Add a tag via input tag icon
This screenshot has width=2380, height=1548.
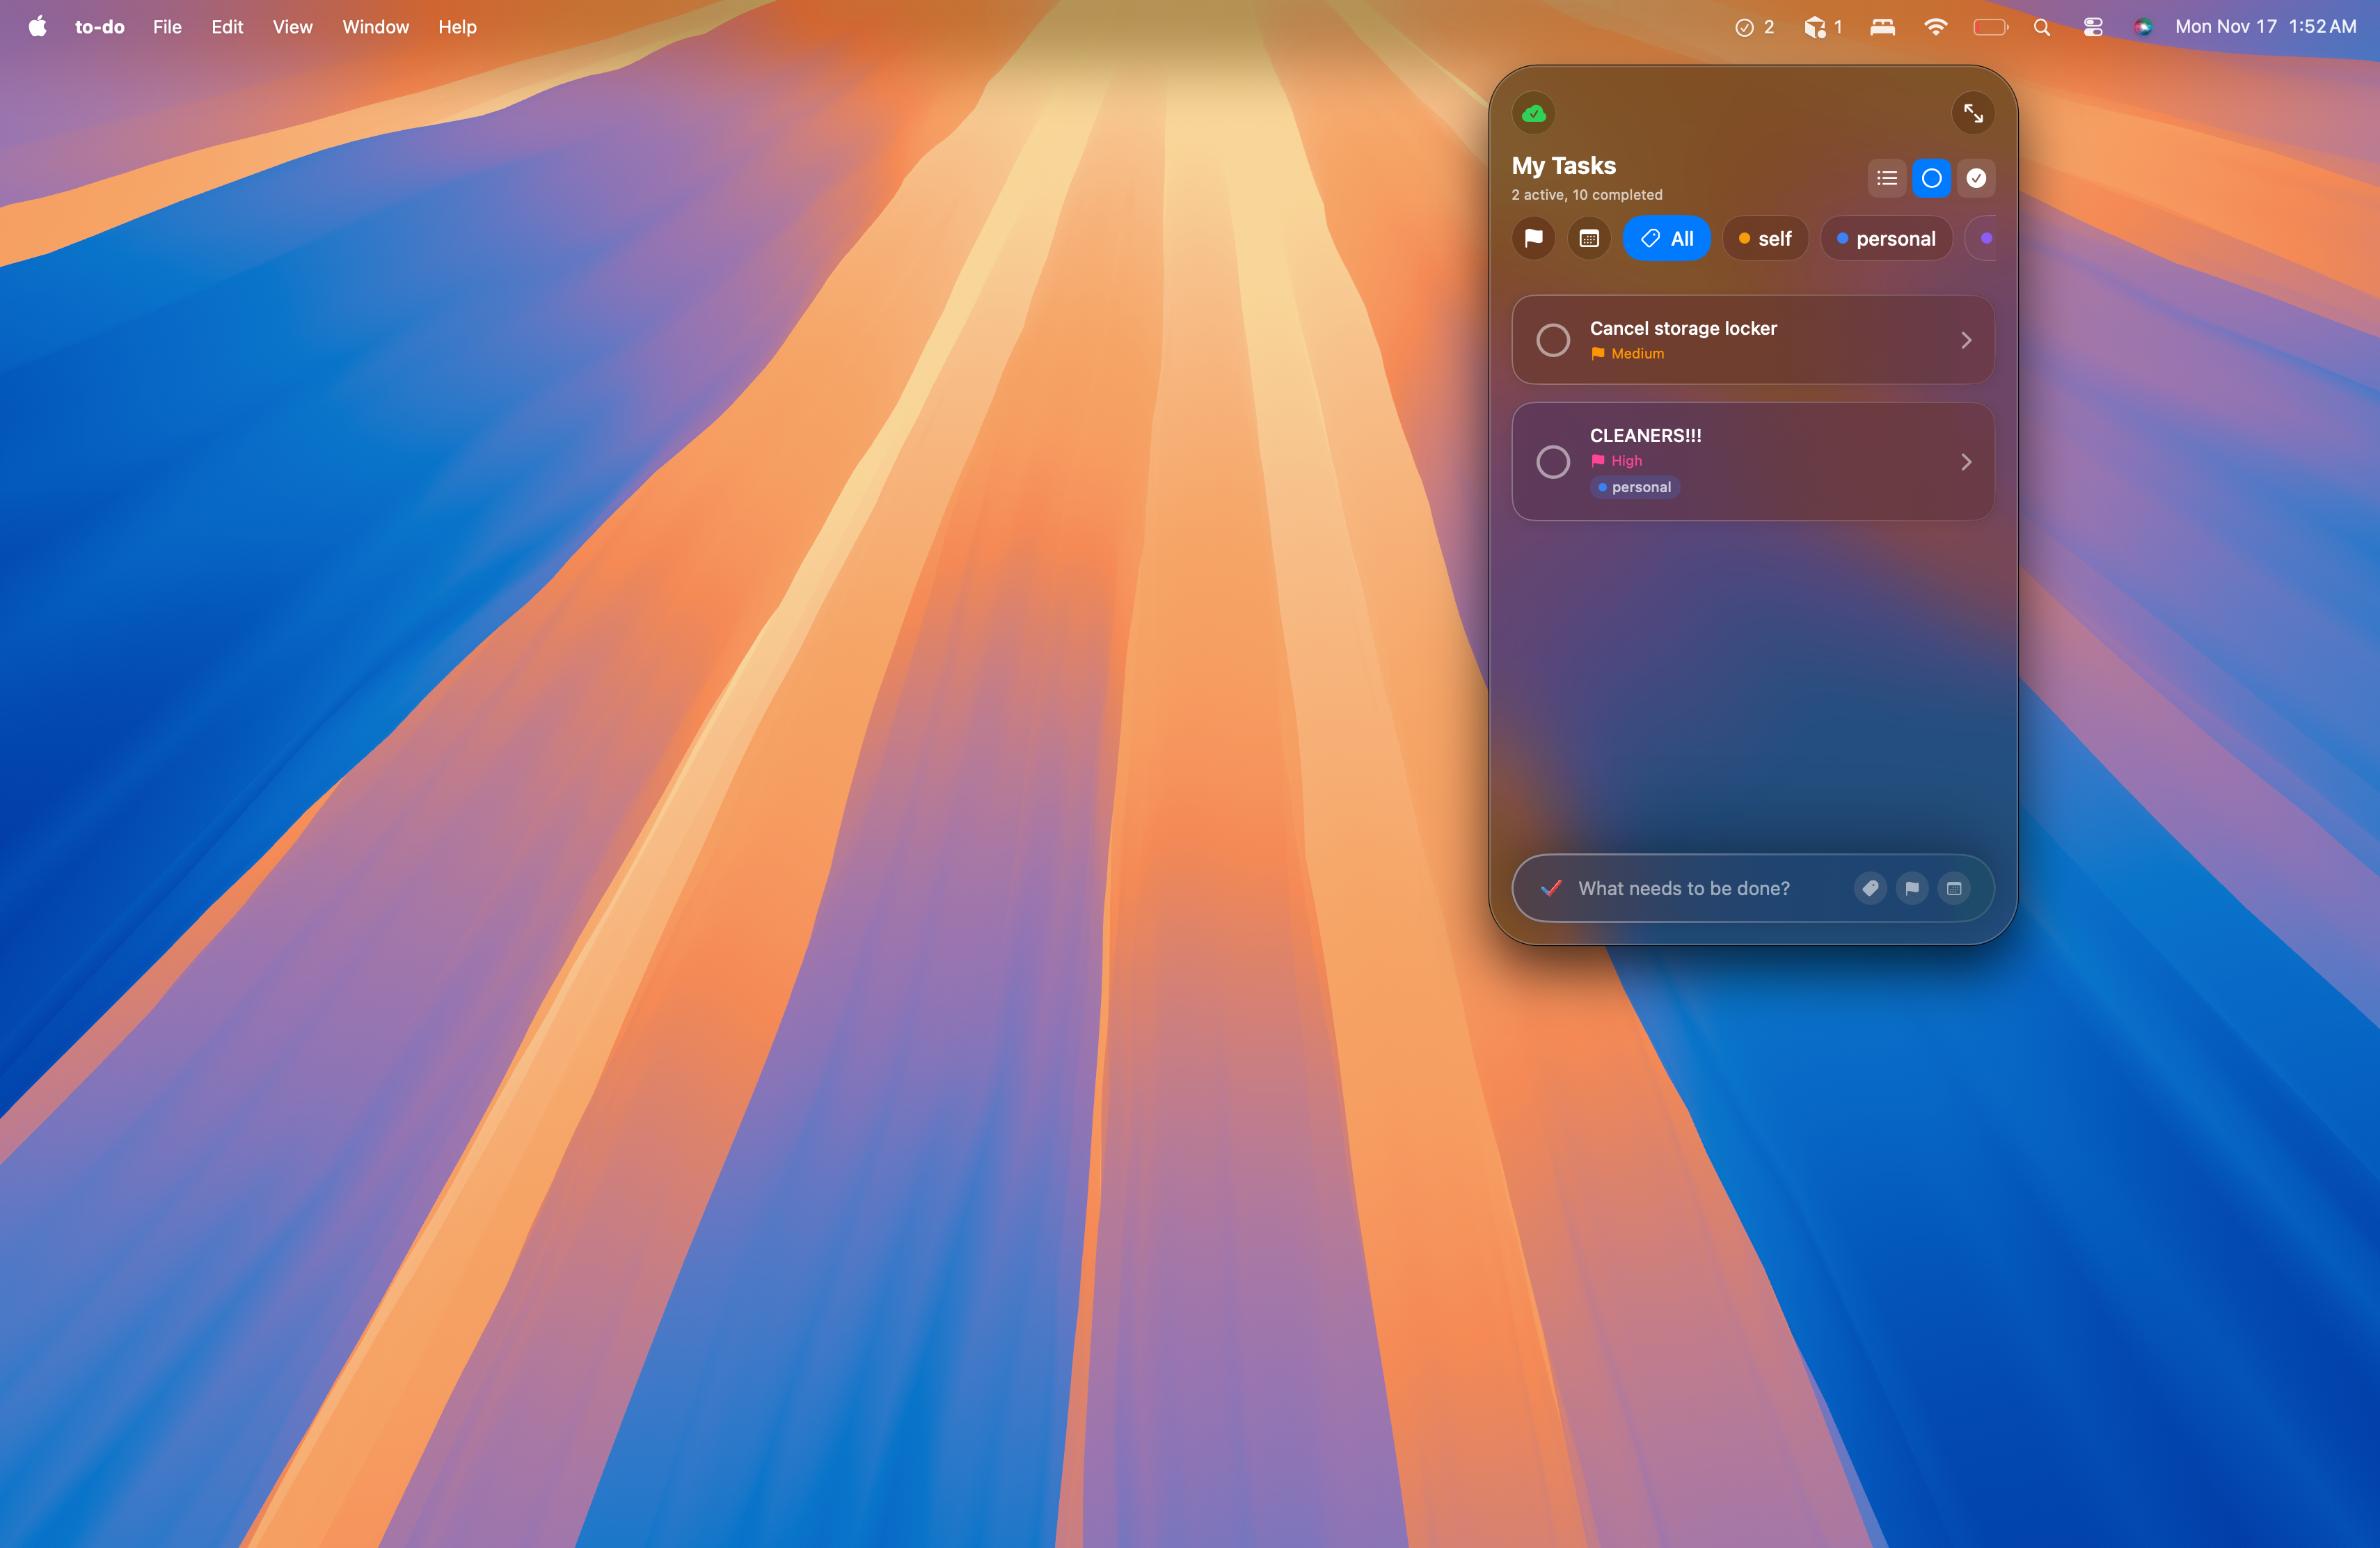click(x=1869, y=888)
